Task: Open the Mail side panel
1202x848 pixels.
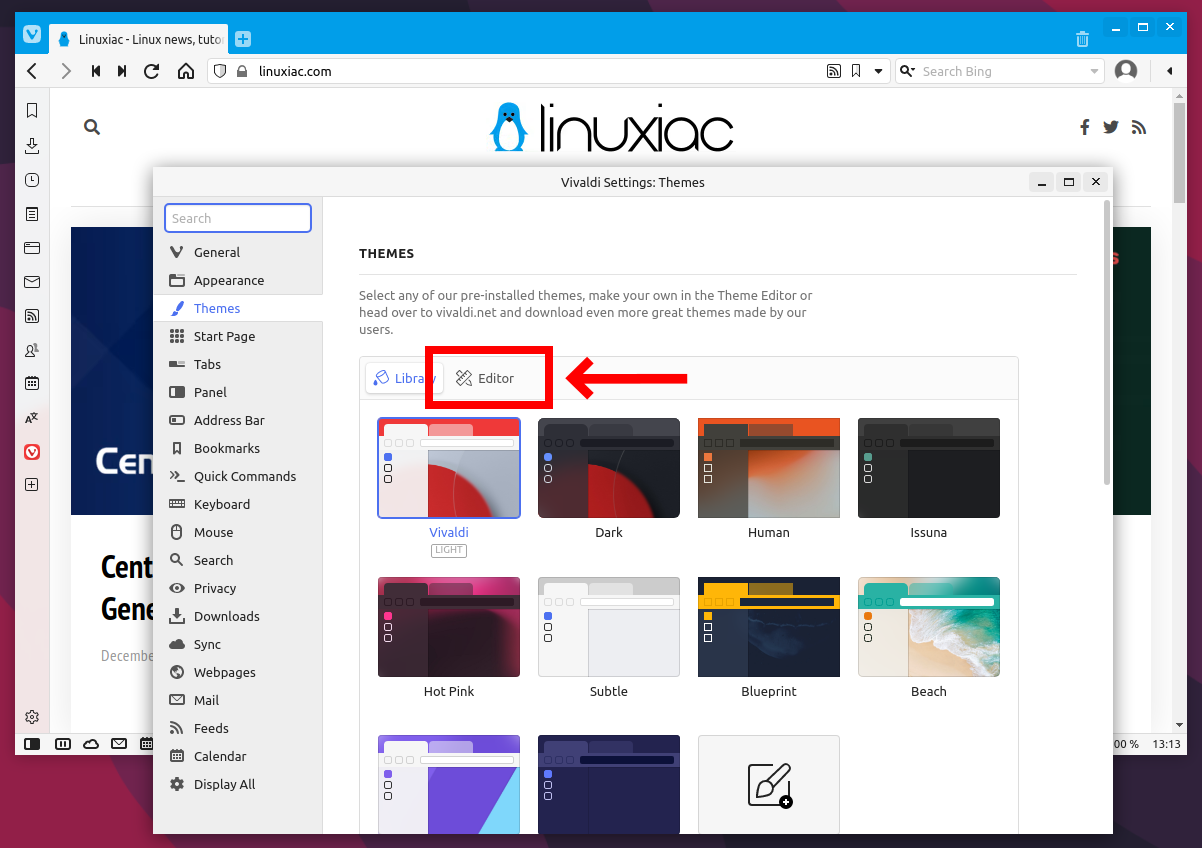Action: (x=32, y=282)
